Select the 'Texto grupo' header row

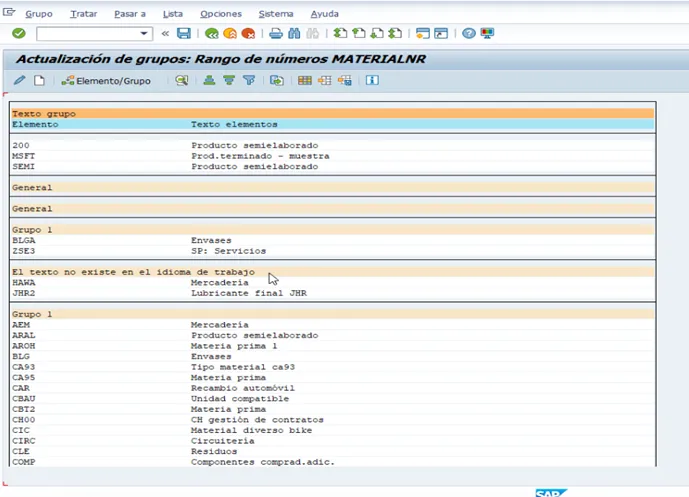point(333,114)
